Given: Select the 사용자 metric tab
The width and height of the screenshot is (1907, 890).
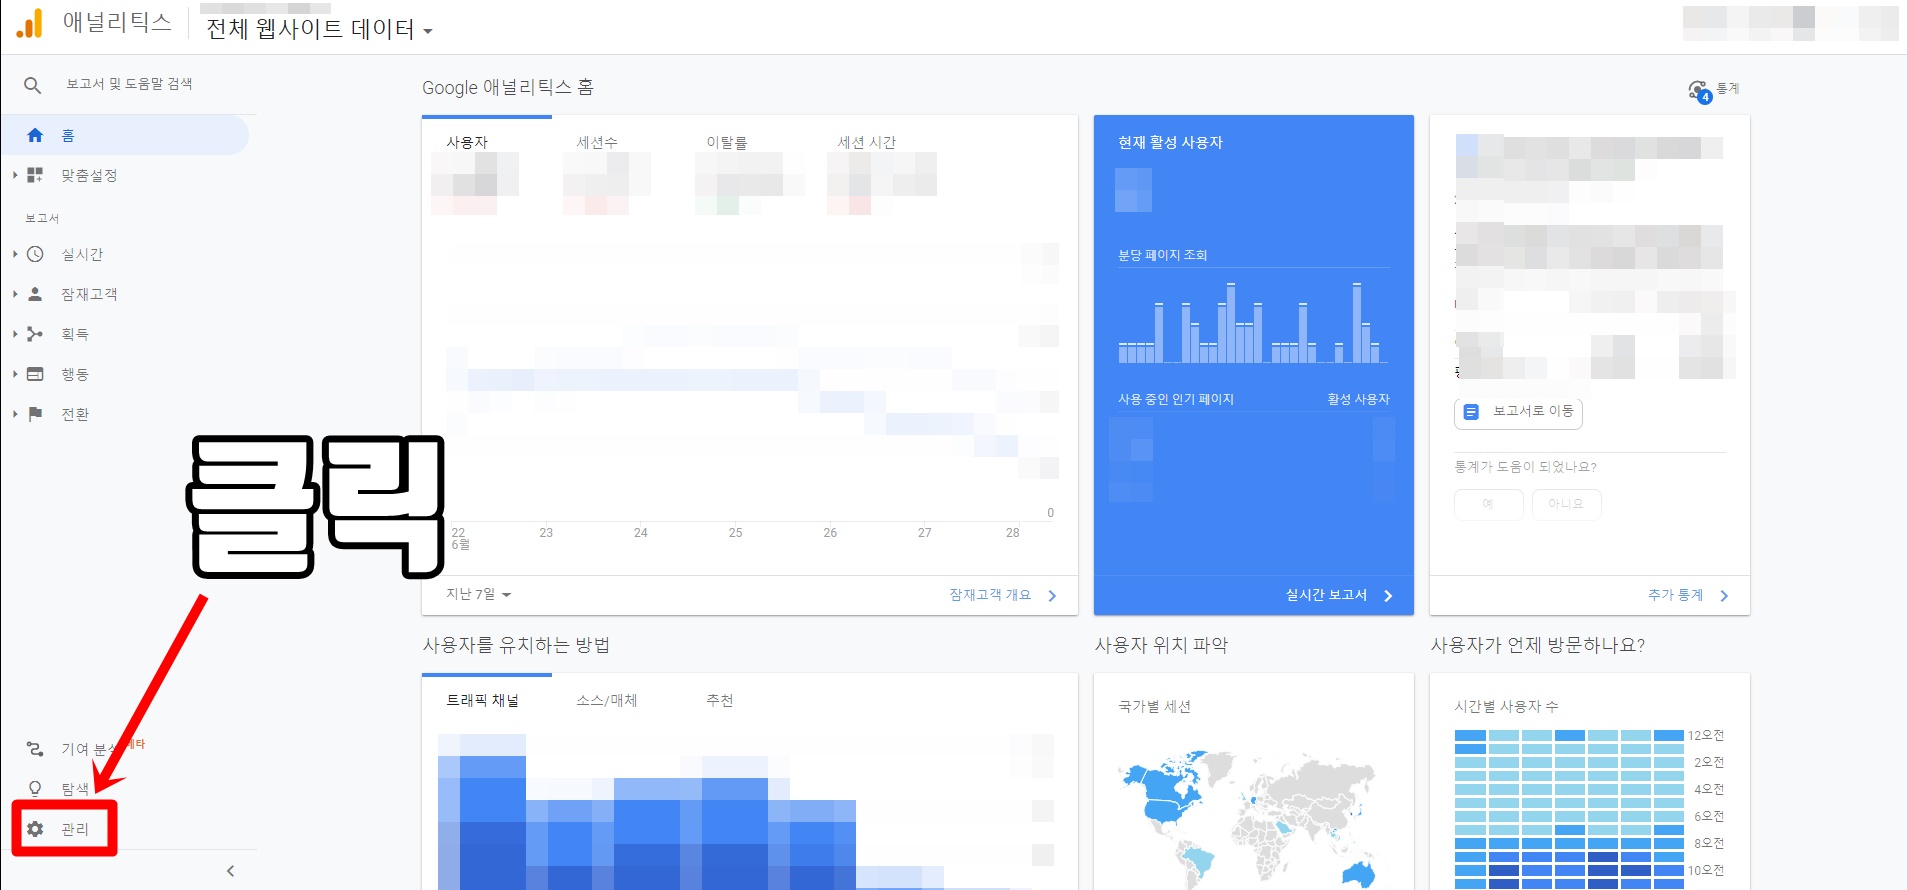Looking at the screenshot, I should pos(487,167).
